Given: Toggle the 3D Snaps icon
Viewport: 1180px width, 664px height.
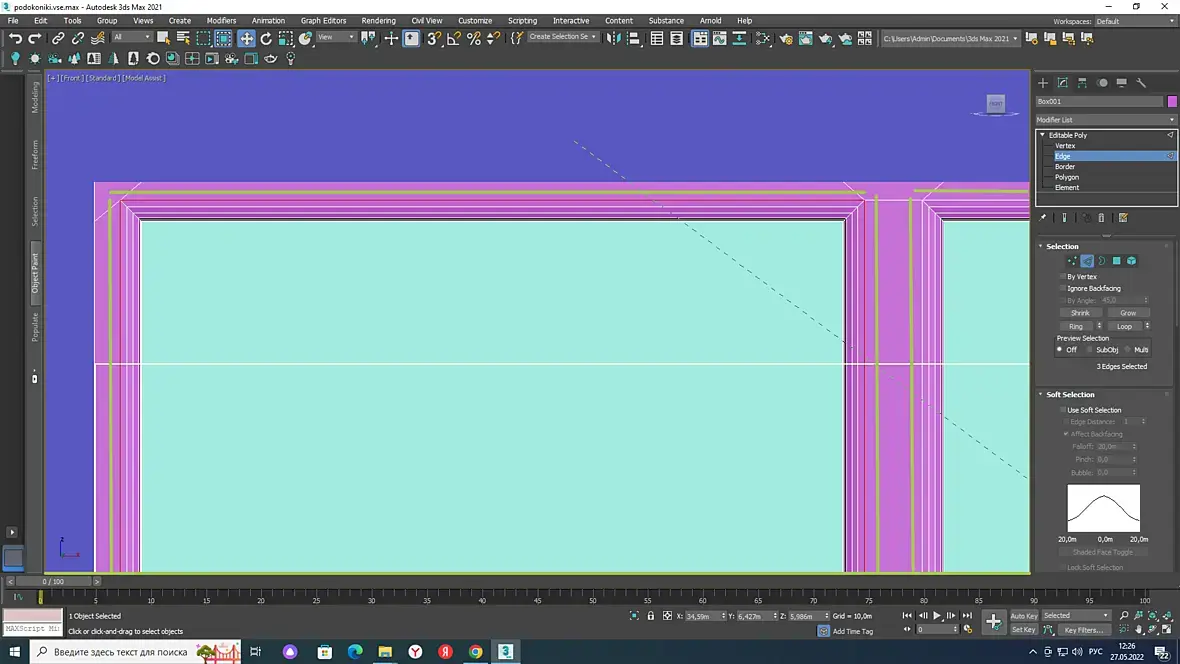Looking at the screenshot, I should click(433, 38).
